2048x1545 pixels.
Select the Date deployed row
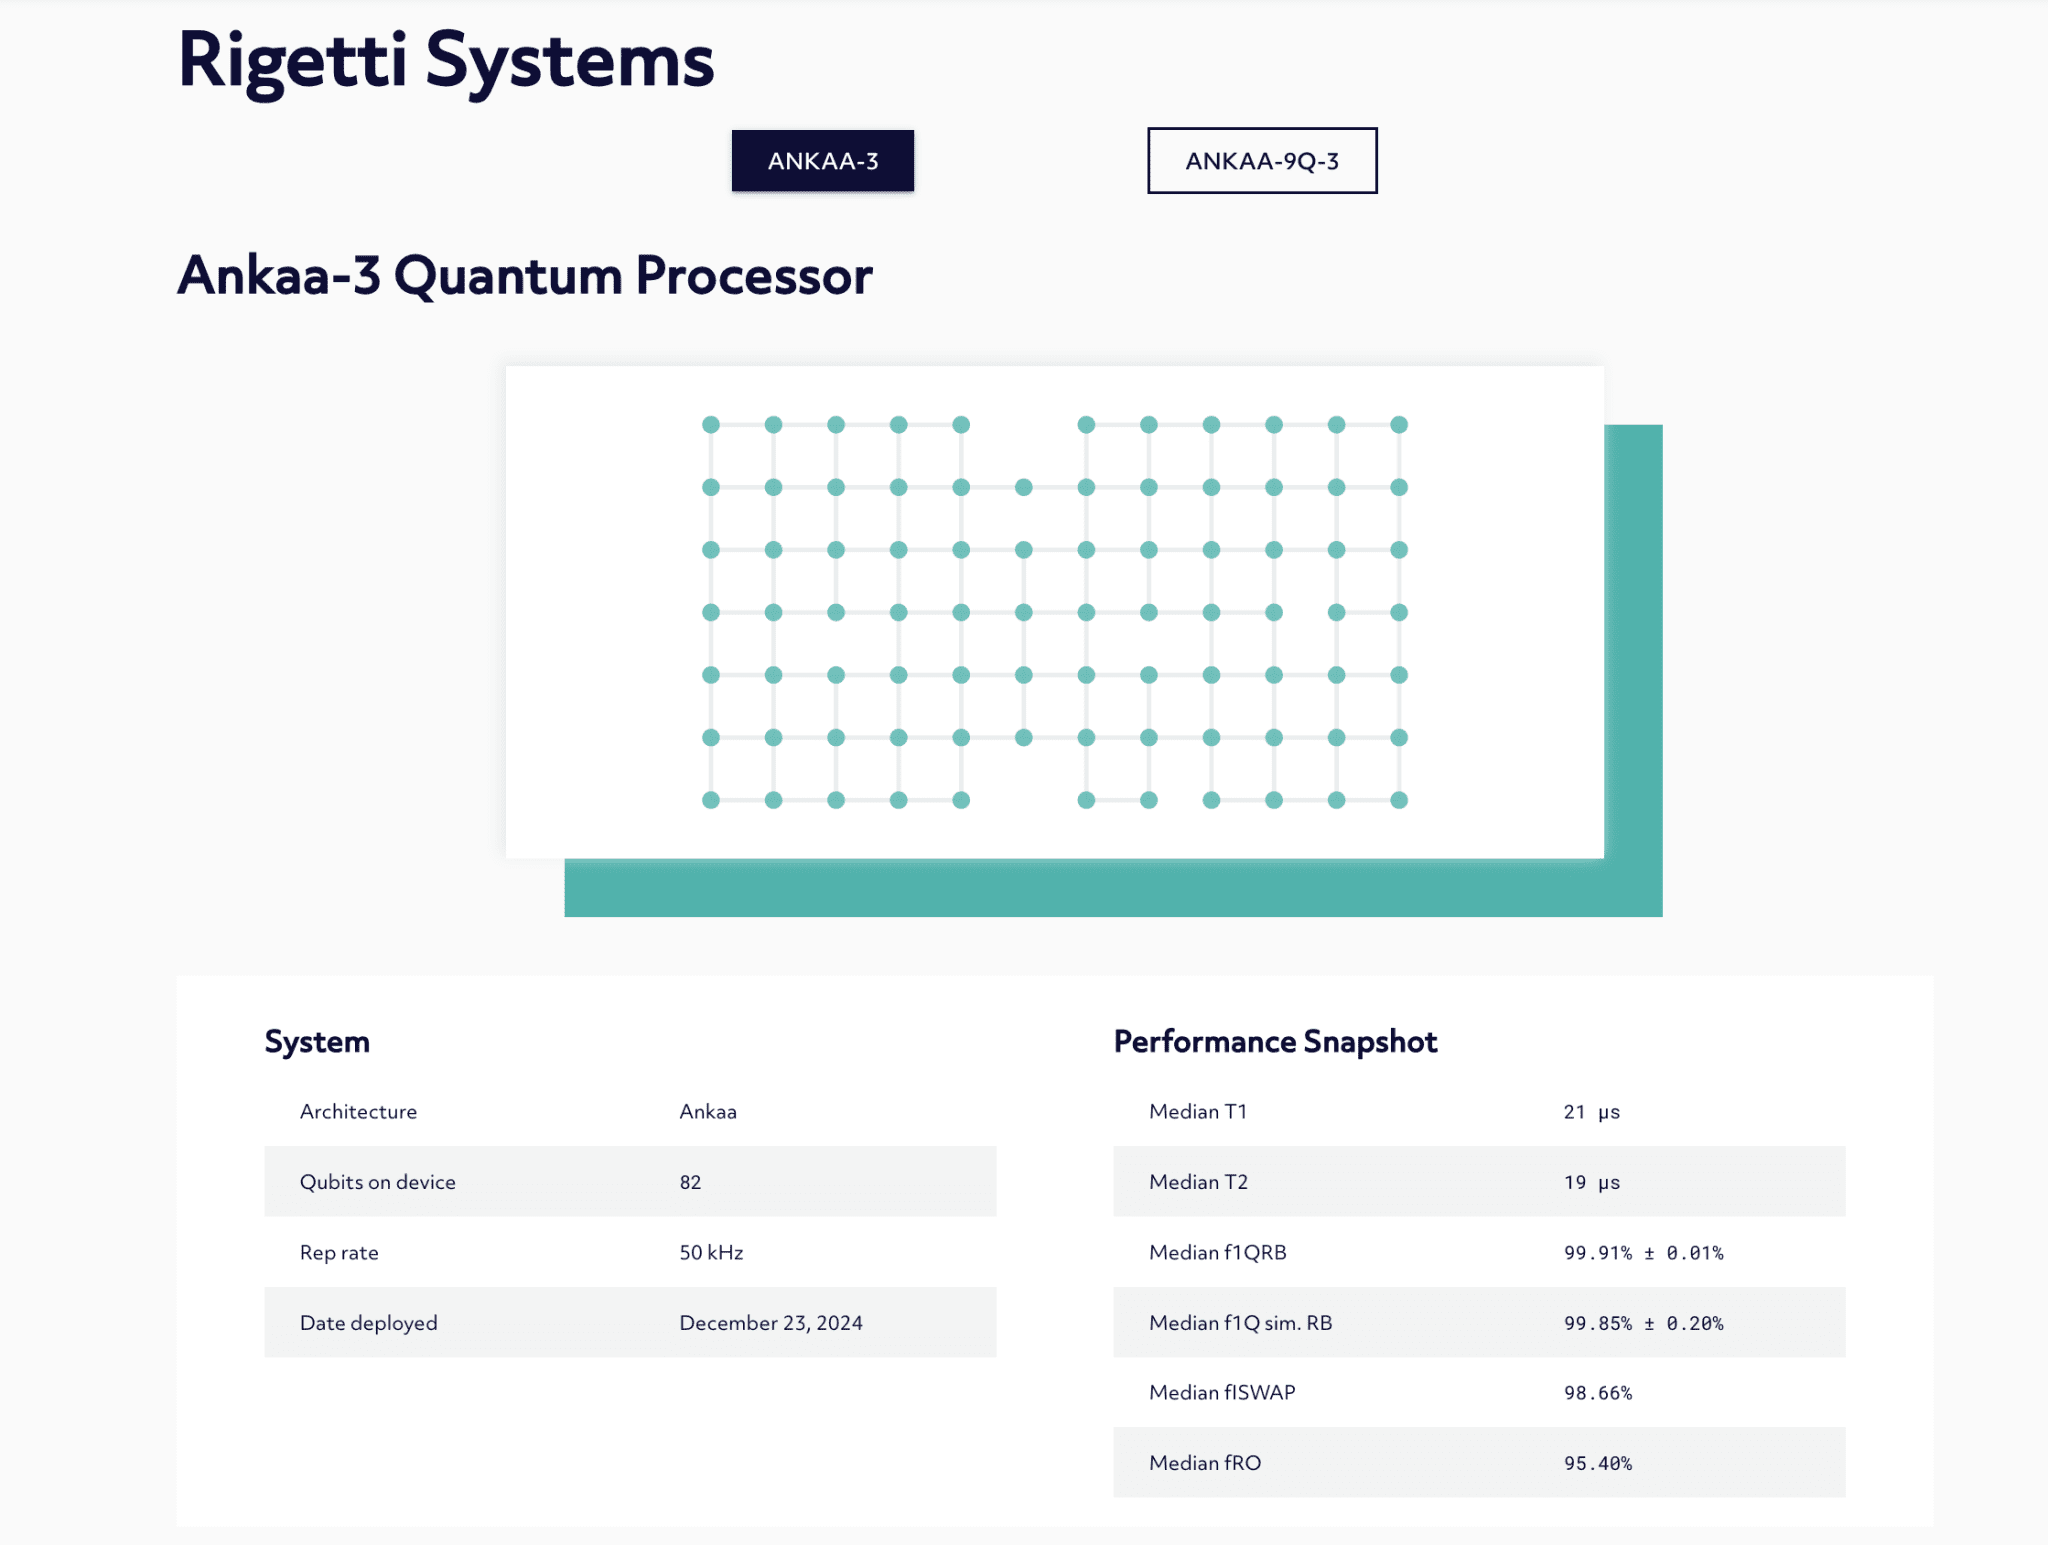click(630, 1322)
